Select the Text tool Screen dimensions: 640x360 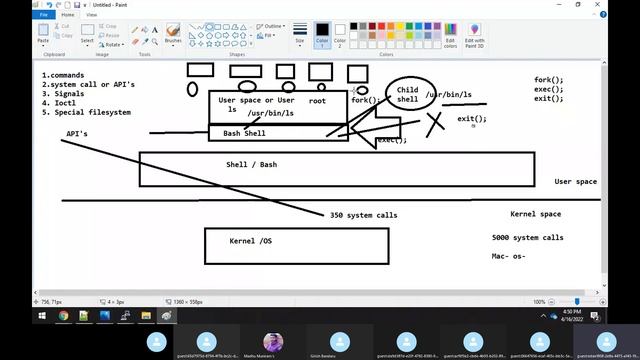(x=155, y=30)
